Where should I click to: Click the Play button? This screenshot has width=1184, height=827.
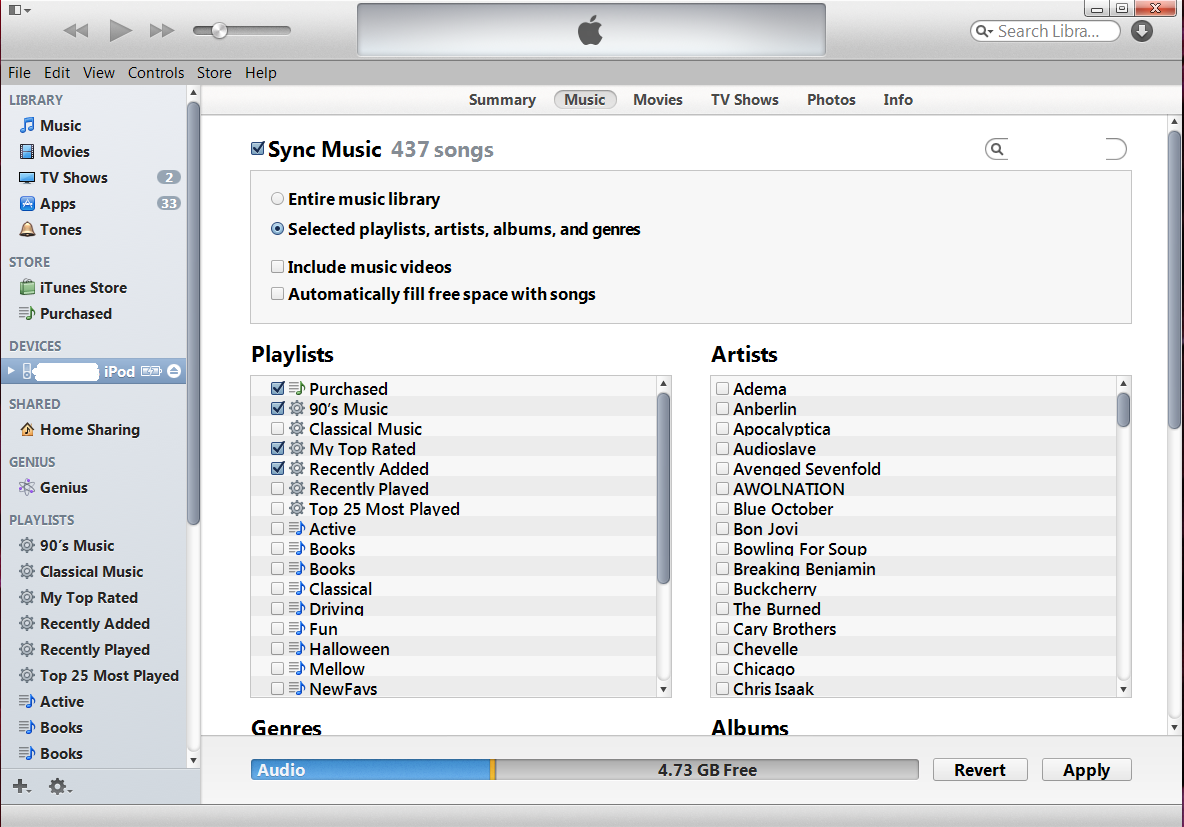pyautogui.click(x=120, y=30)
